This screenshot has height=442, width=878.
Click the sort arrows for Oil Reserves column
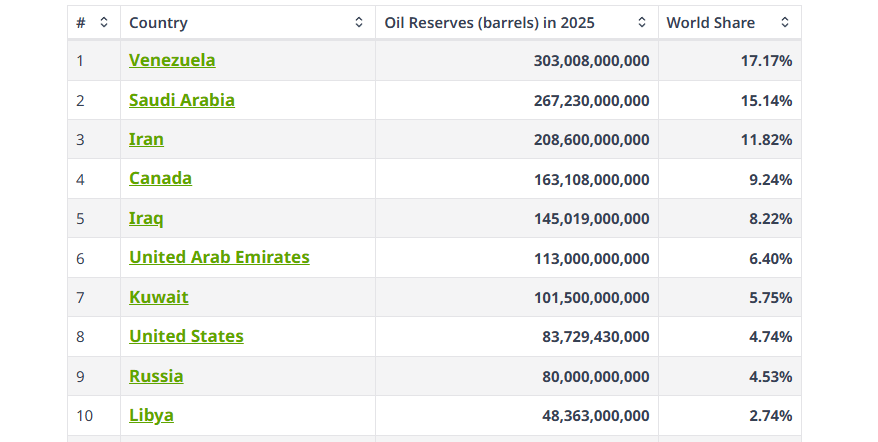[x=642, y=22]
